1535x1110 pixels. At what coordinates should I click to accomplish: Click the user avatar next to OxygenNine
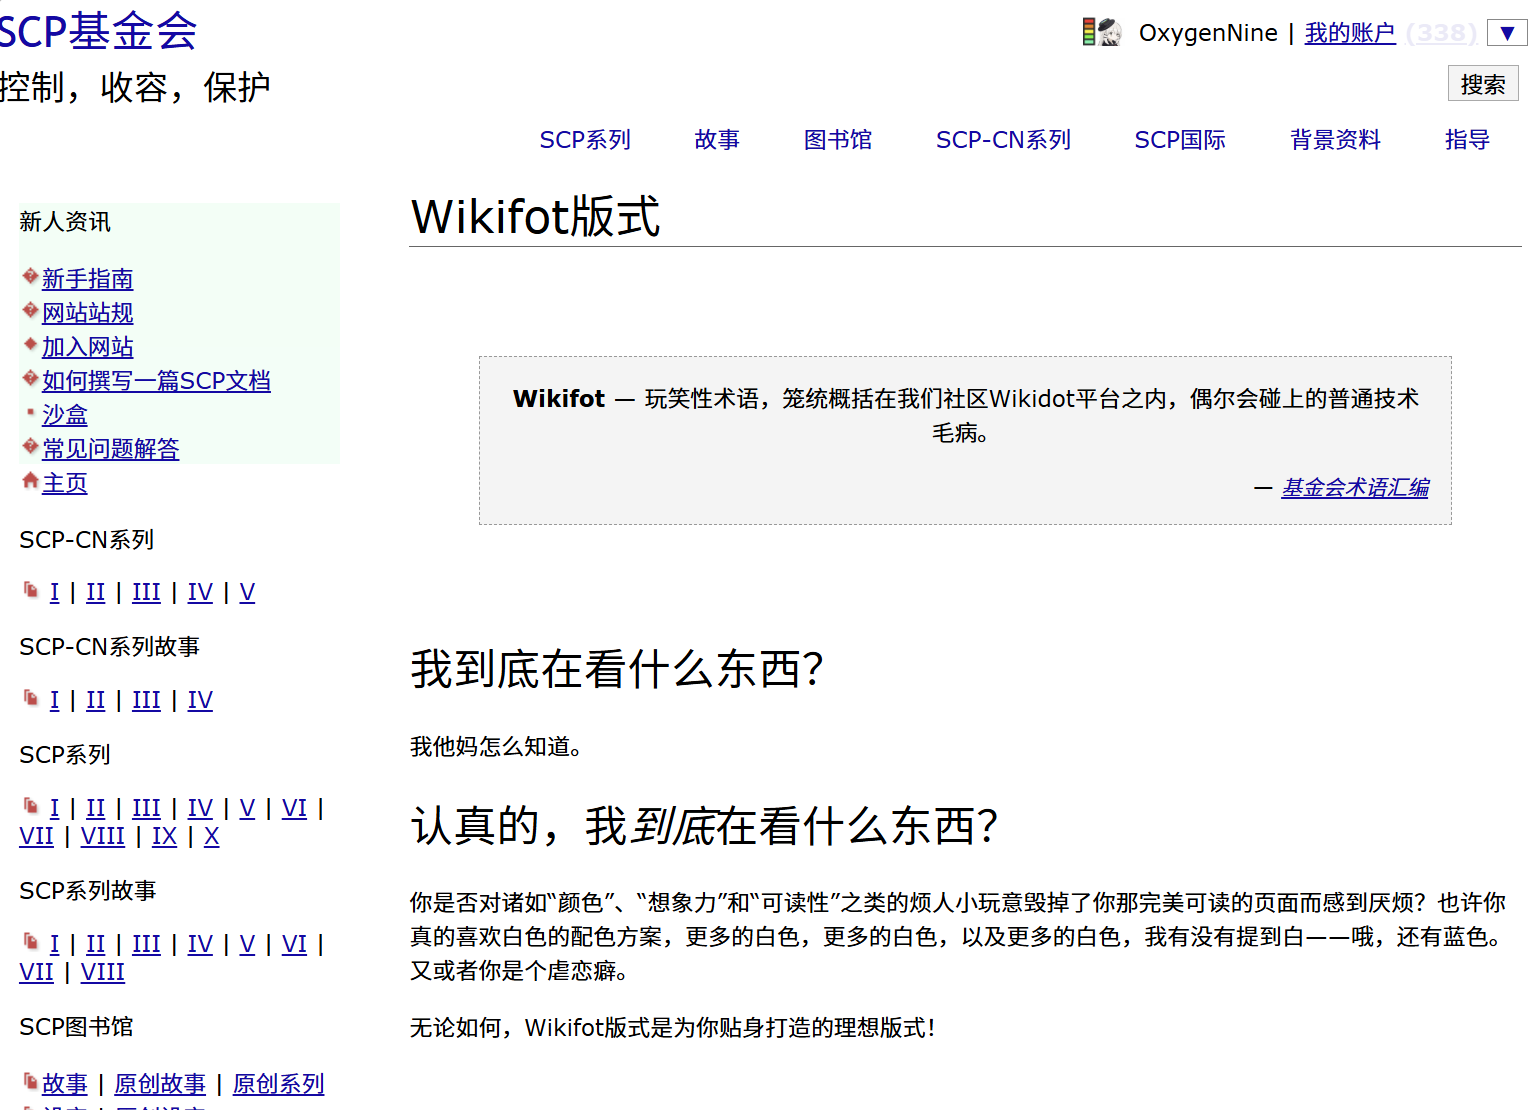point(1111,33)
